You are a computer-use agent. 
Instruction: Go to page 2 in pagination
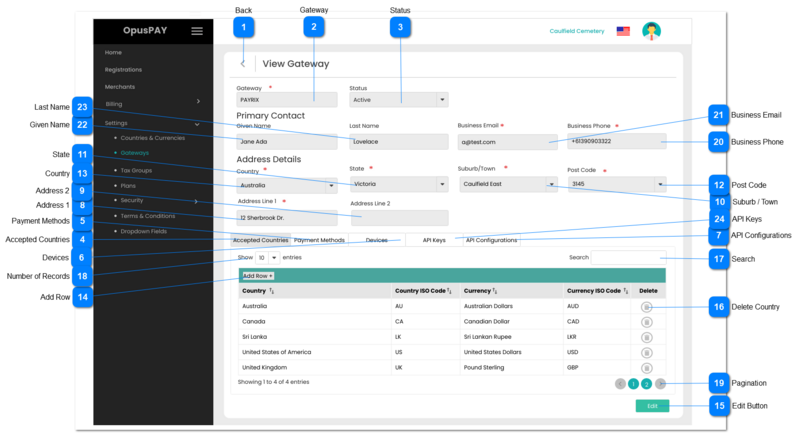[646, 383]
